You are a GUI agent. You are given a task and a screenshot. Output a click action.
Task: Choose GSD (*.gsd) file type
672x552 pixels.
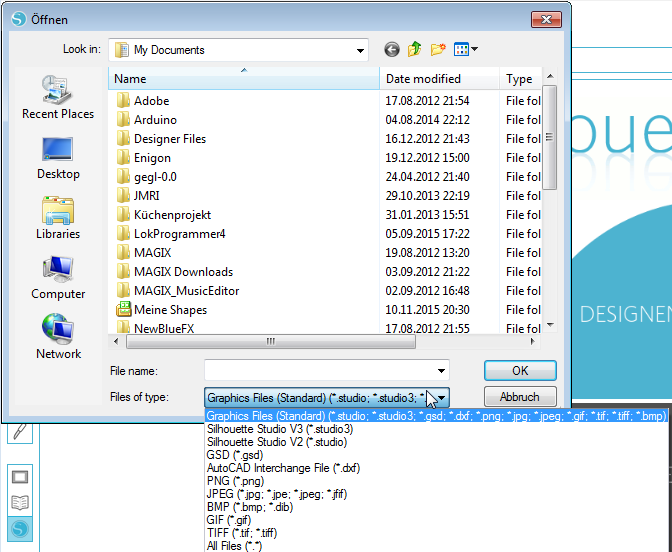coord(235,455)
